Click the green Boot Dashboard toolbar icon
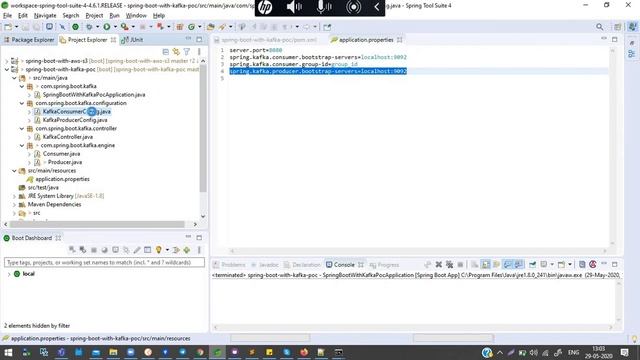The width and height of the screenshot is (640, 360). (75, 27)
